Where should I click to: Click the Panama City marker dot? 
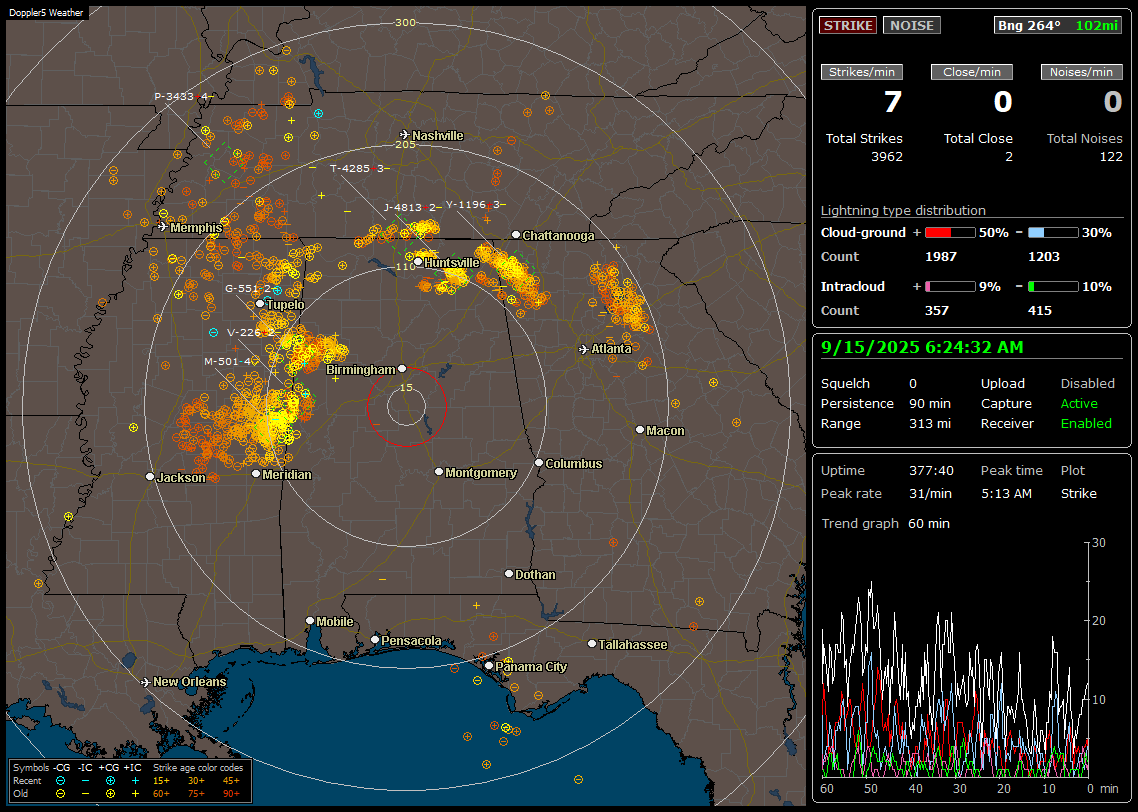click(489, 665)
